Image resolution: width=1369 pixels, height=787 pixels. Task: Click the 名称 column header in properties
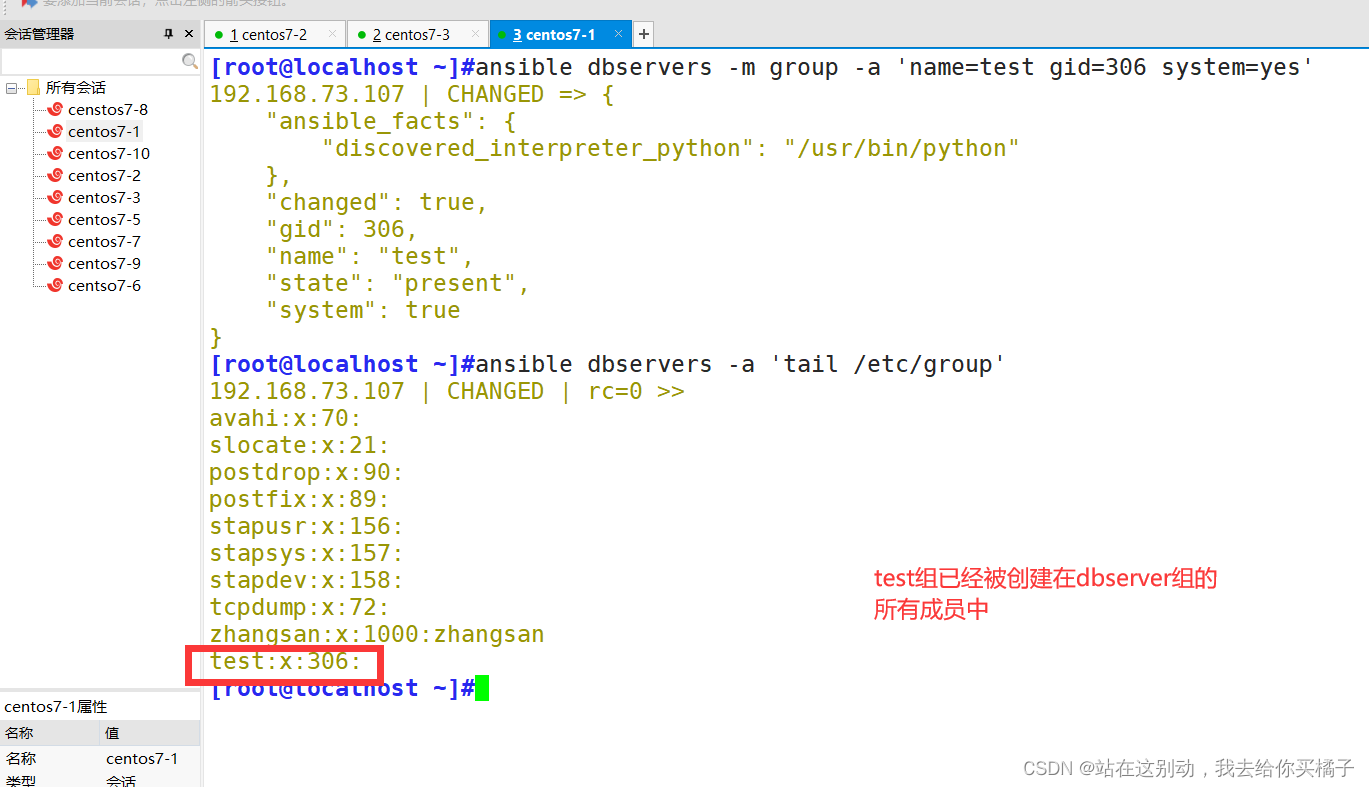[50, 733]
